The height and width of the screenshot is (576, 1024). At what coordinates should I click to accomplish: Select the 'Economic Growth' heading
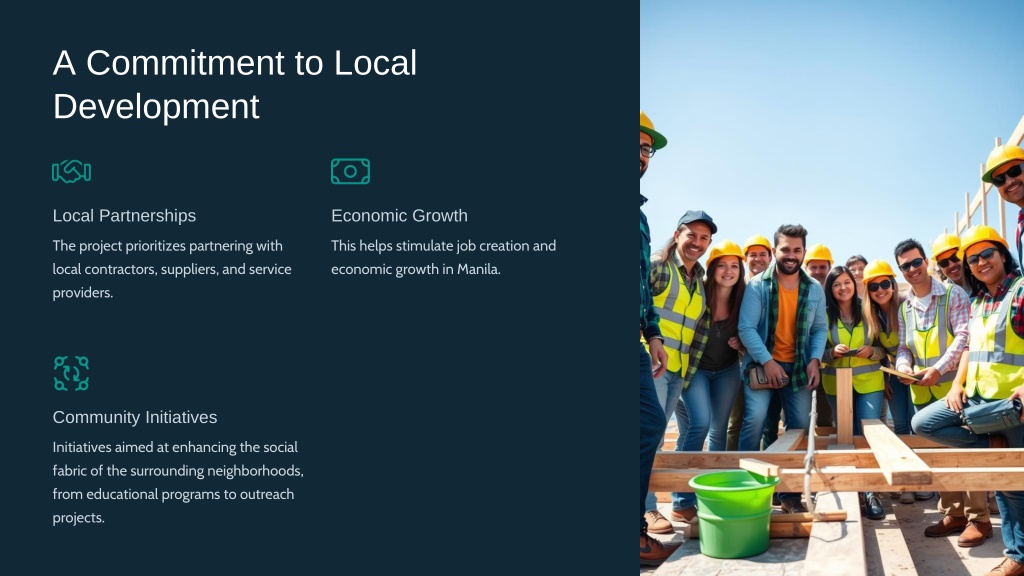coord(399,216)
